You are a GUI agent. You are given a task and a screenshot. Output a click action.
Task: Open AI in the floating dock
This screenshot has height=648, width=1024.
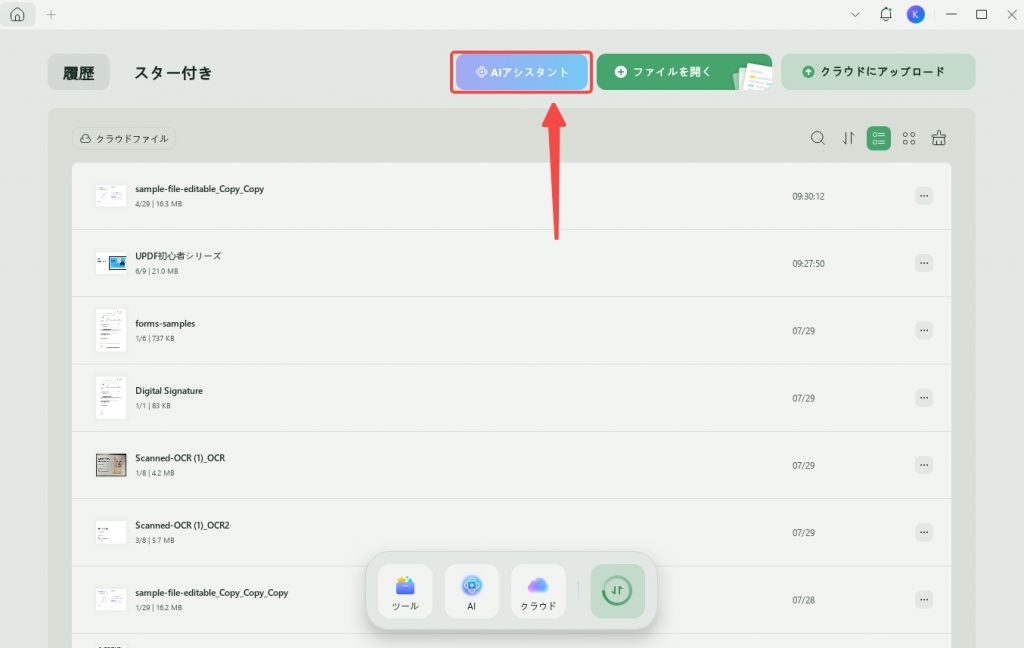(x=472, y=591)
